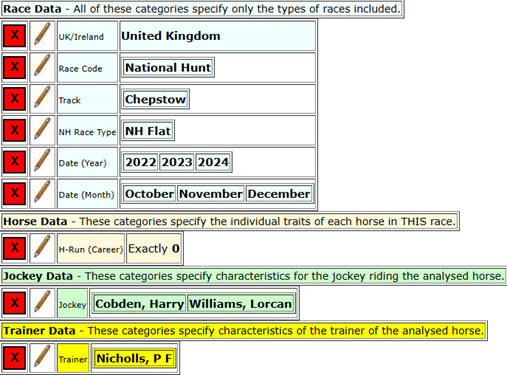Click the Jockey category label
Viewport: 507px width, 375px height.
(73, 304)
